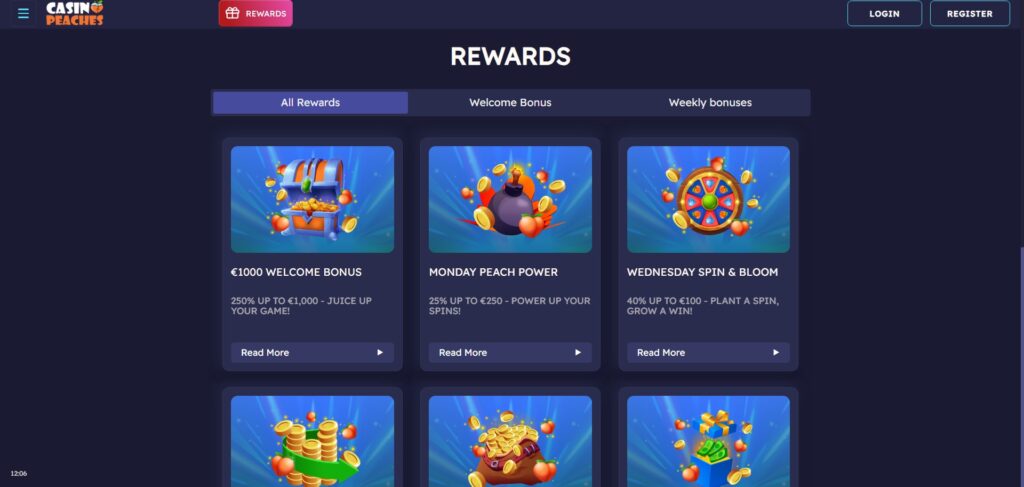Click the page scrollbar thumb on right edge

click(x=1021, y=367)
